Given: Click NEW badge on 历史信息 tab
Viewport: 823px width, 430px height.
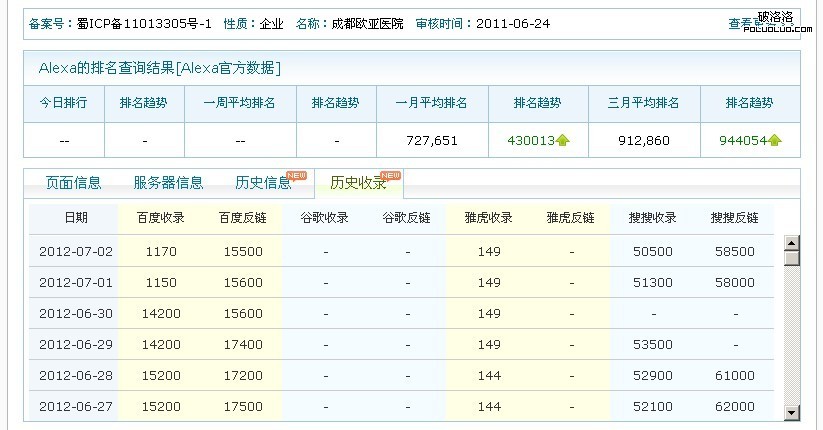Looking at the screenshot, I should [296, 176].
